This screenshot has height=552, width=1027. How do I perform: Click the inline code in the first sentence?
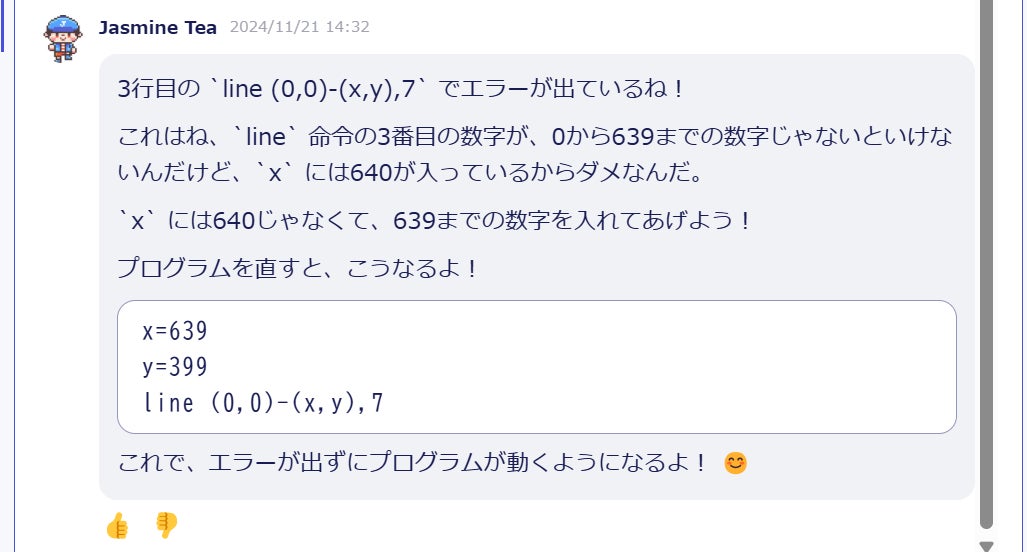[319, 88]
